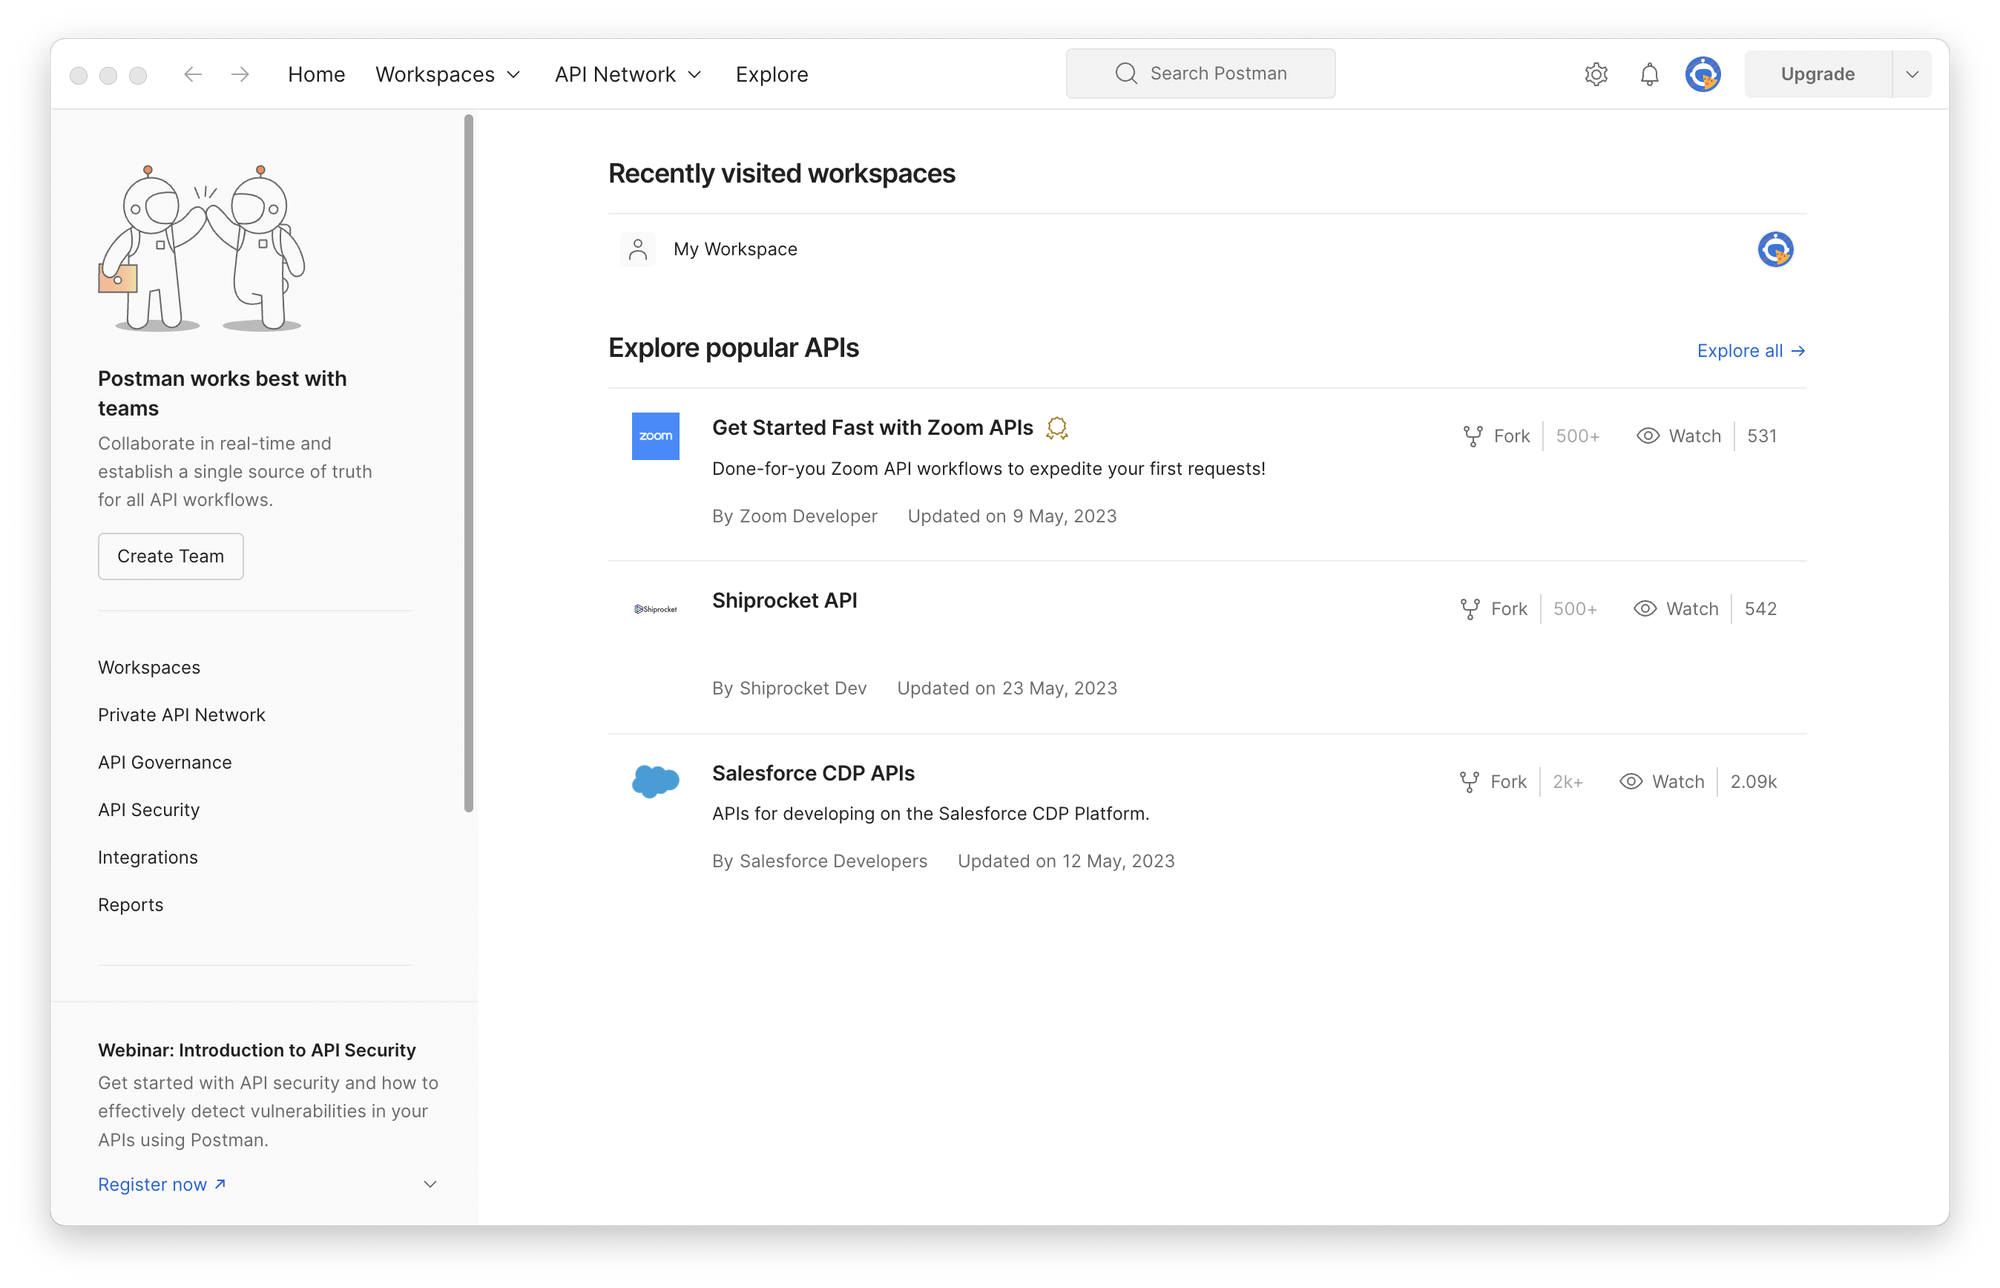The image size is (2000, 1288).
Task: Collapse the webinar banner chevron
Action: (x=430, y=1184)
